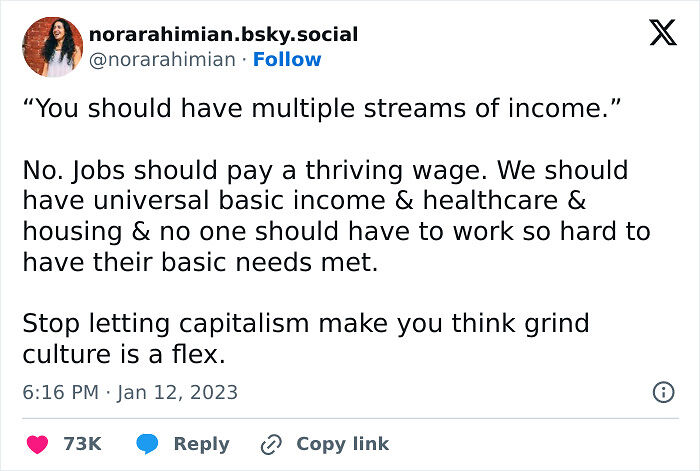
Task: Click the Jan 12, 2023 date
Action: pos(177,392)
